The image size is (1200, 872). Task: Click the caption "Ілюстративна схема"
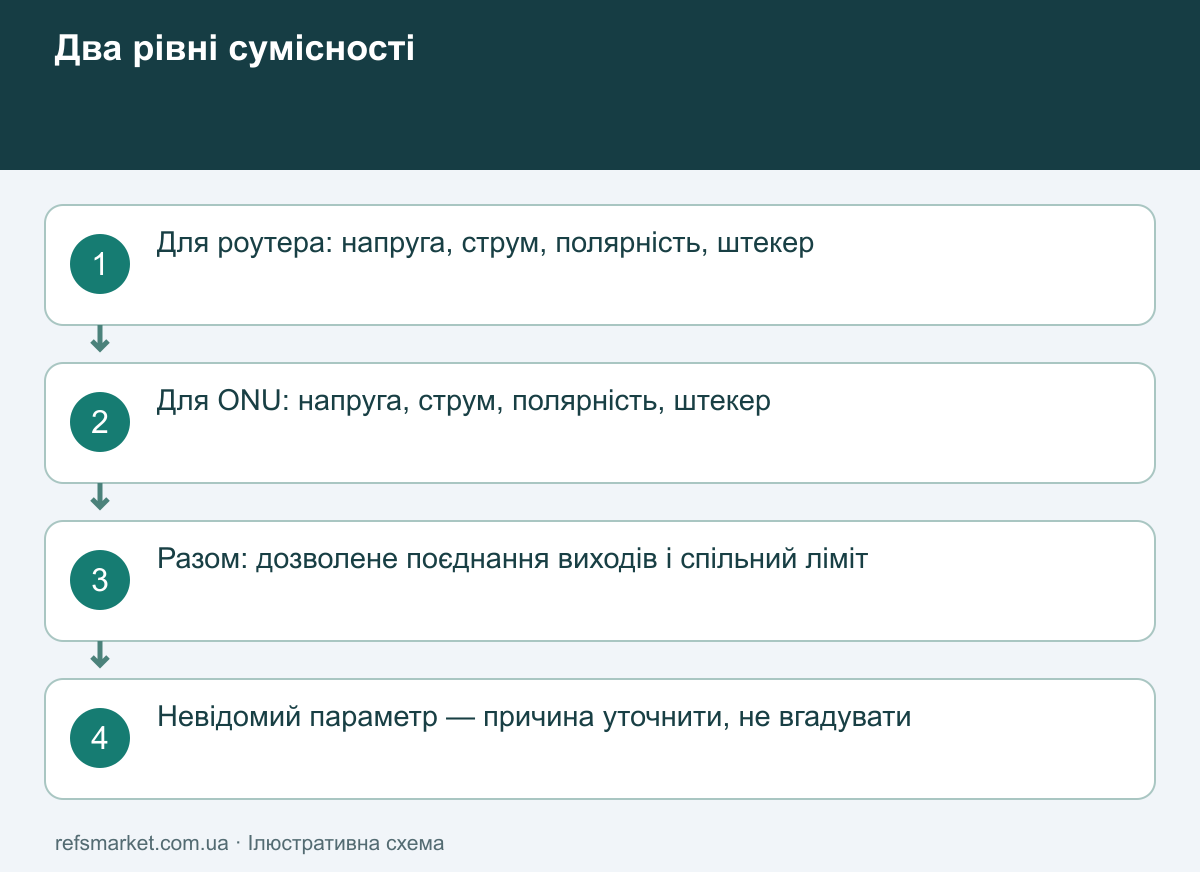(x=346, y=843)
